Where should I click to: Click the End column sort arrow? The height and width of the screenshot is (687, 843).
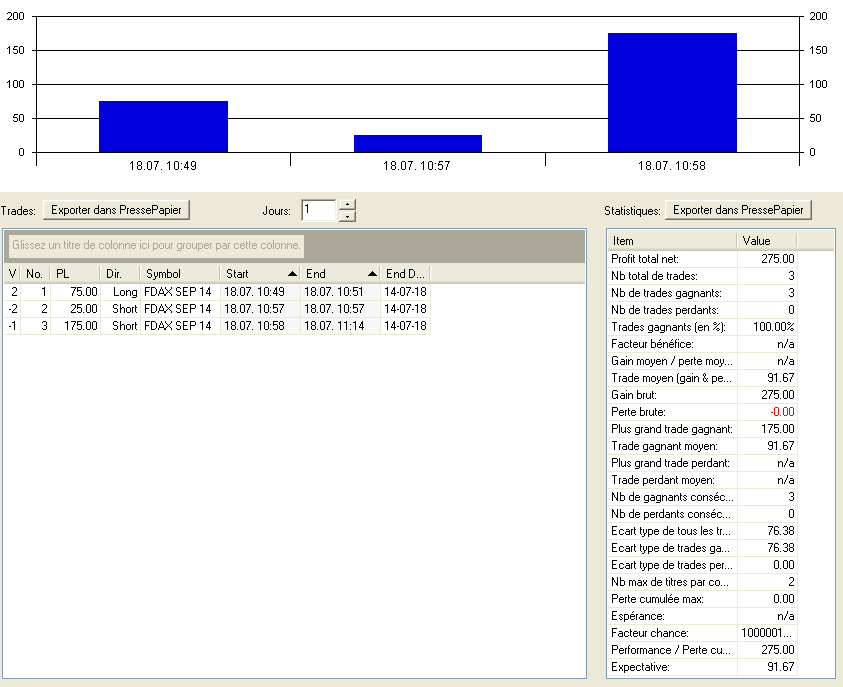pos(372,273)
